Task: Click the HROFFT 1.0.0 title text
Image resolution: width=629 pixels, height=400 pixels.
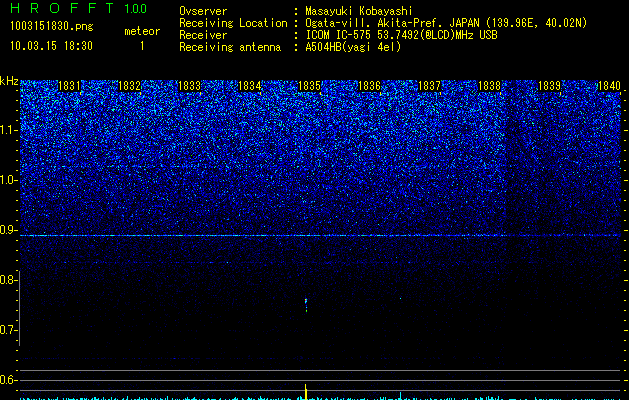Action: pos(78,8)
